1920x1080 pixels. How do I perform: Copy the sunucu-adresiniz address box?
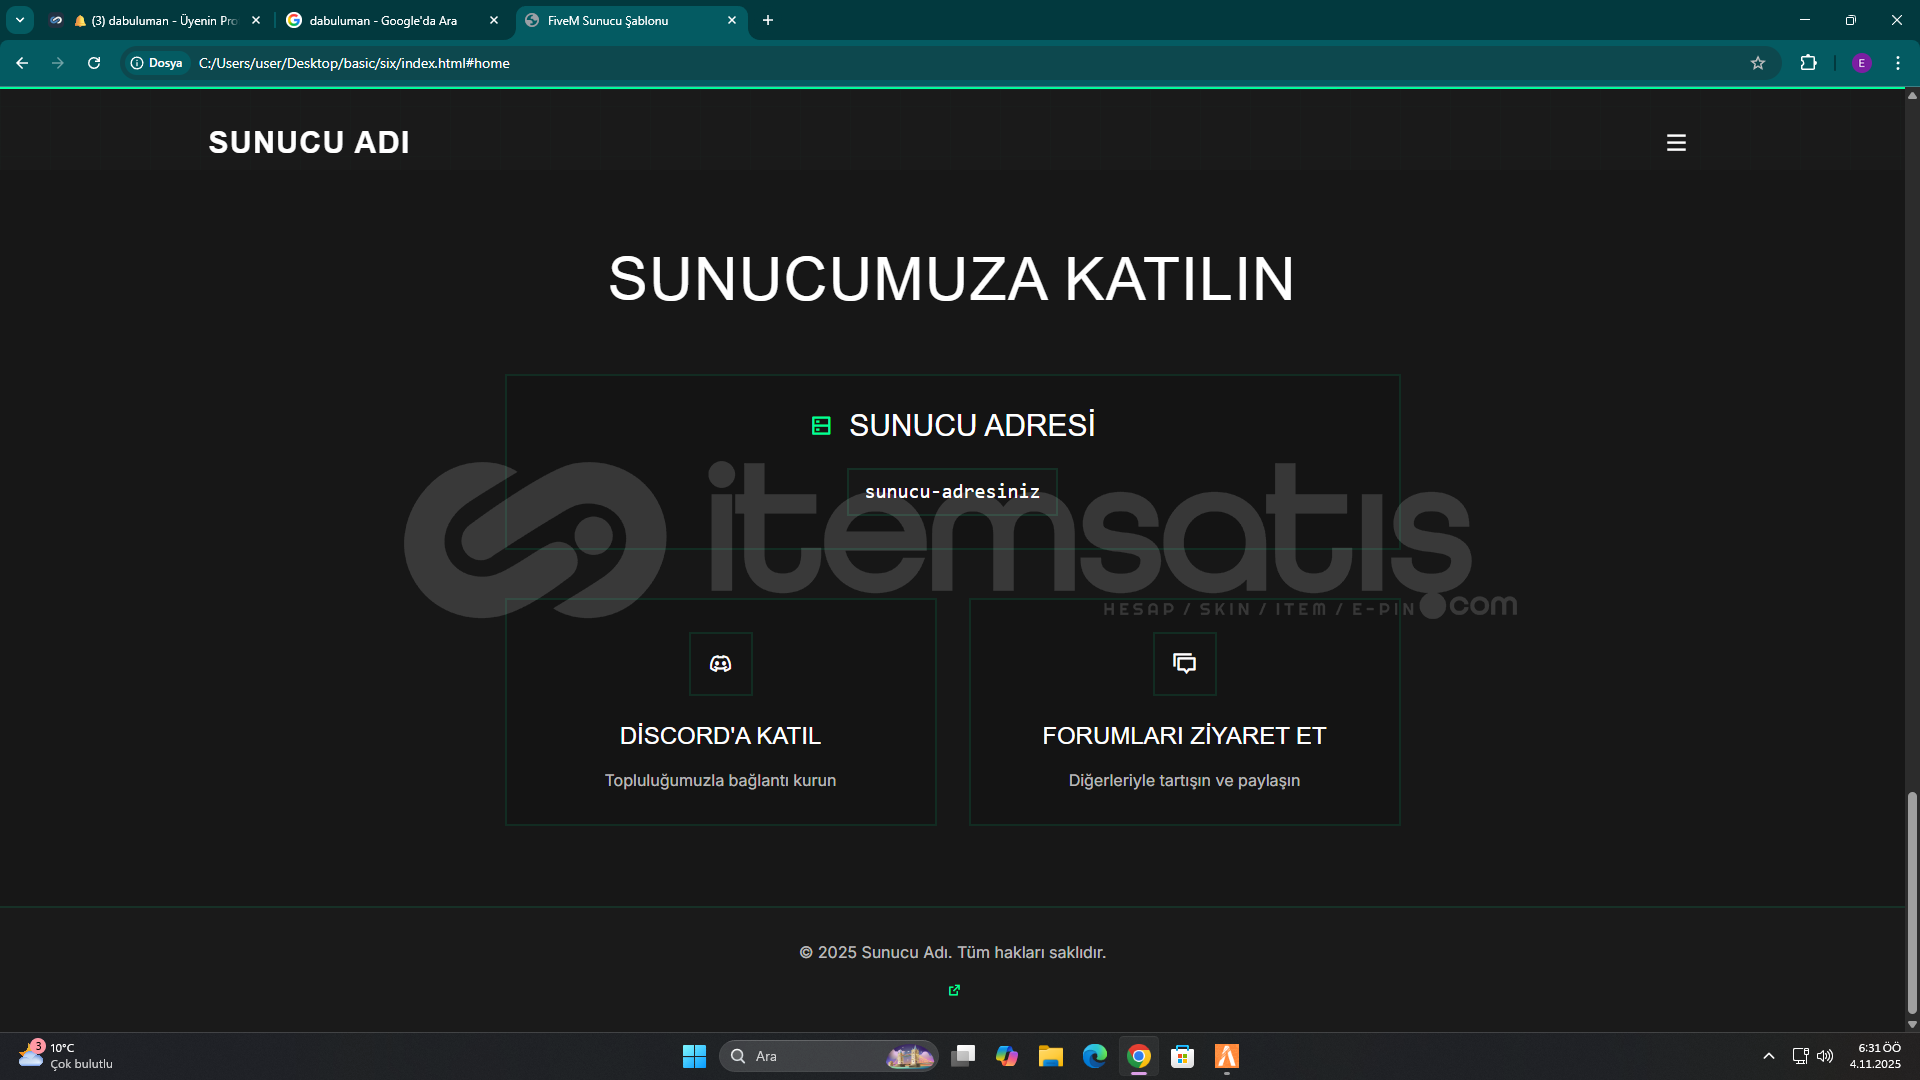(952, 492)
